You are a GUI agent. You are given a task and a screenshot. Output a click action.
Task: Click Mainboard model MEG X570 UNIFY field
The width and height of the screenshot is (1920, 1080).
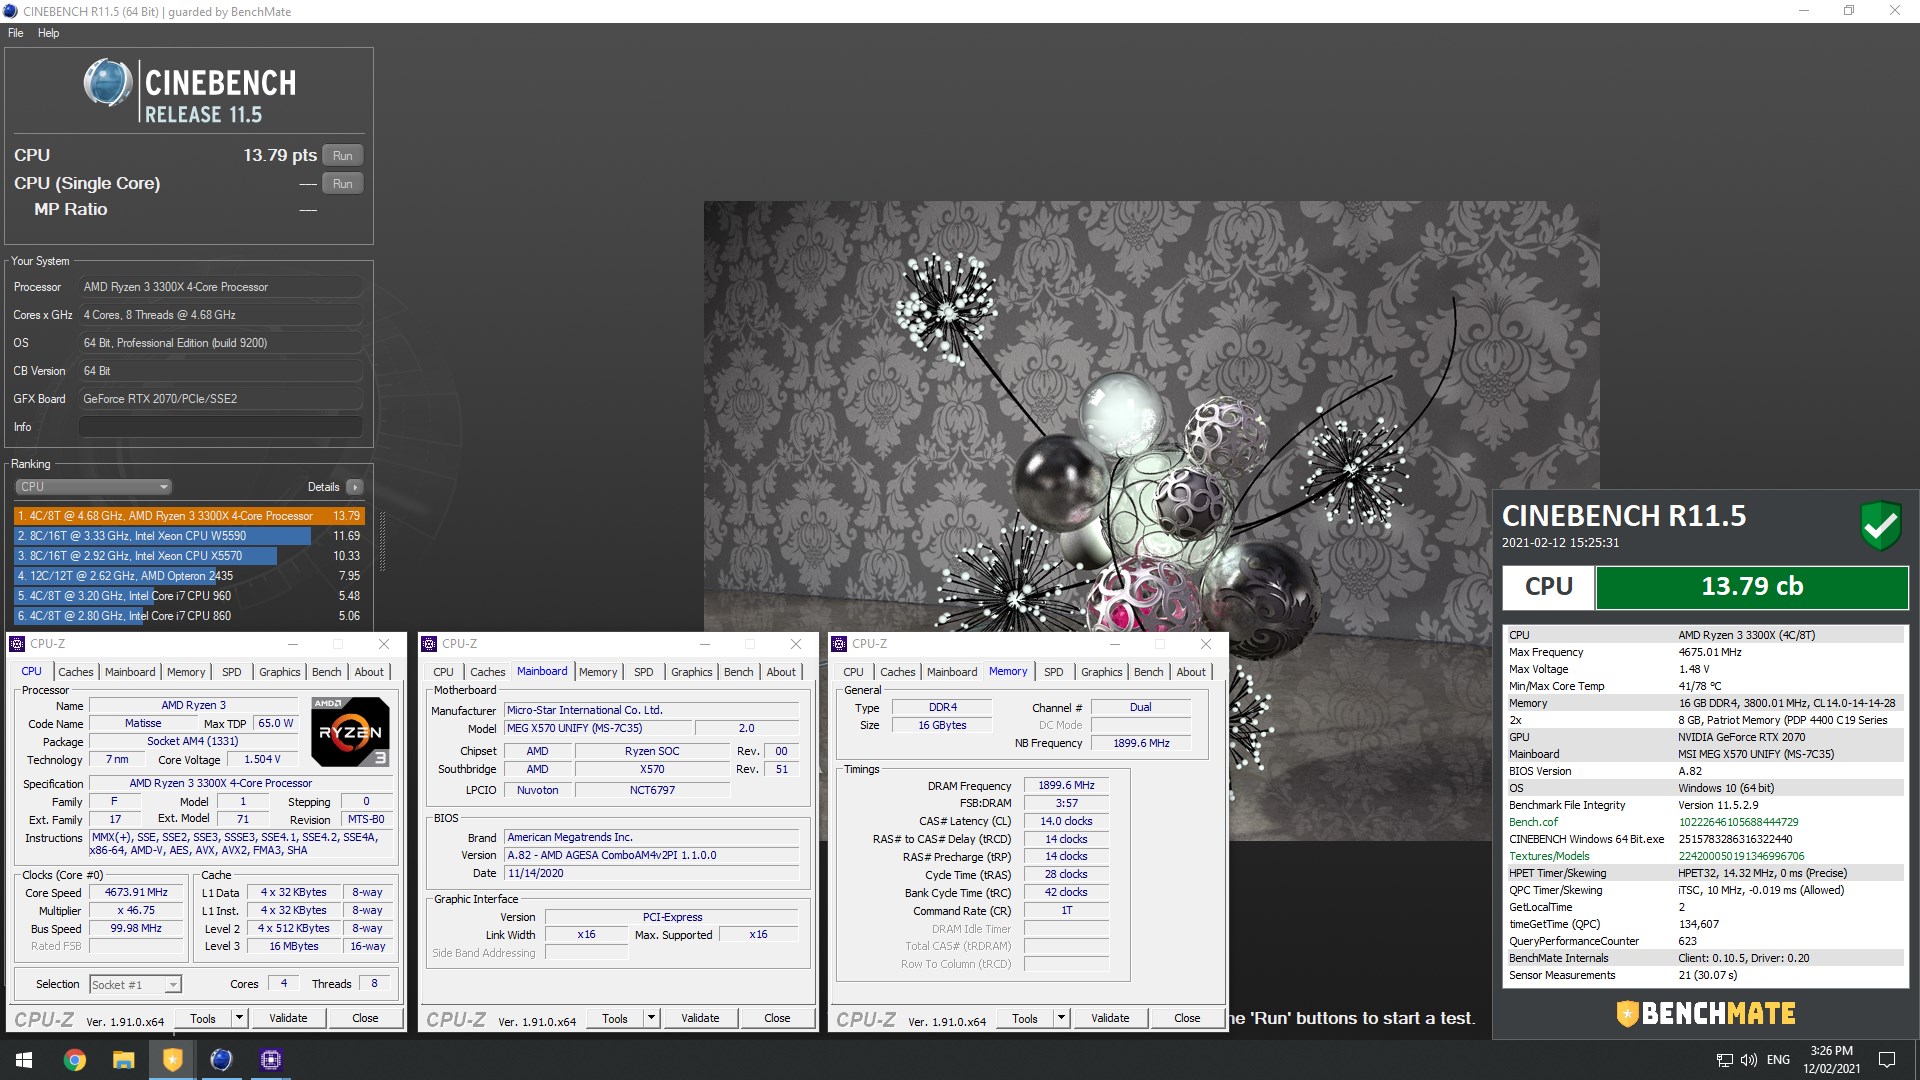599,728
